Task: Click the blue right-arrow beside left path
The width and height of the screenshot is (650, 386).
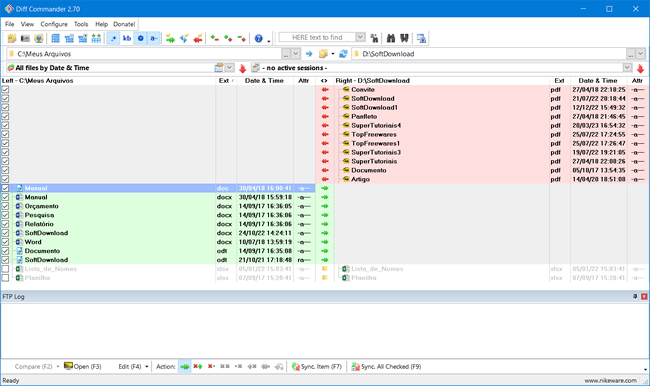Action: coord(309,54)
